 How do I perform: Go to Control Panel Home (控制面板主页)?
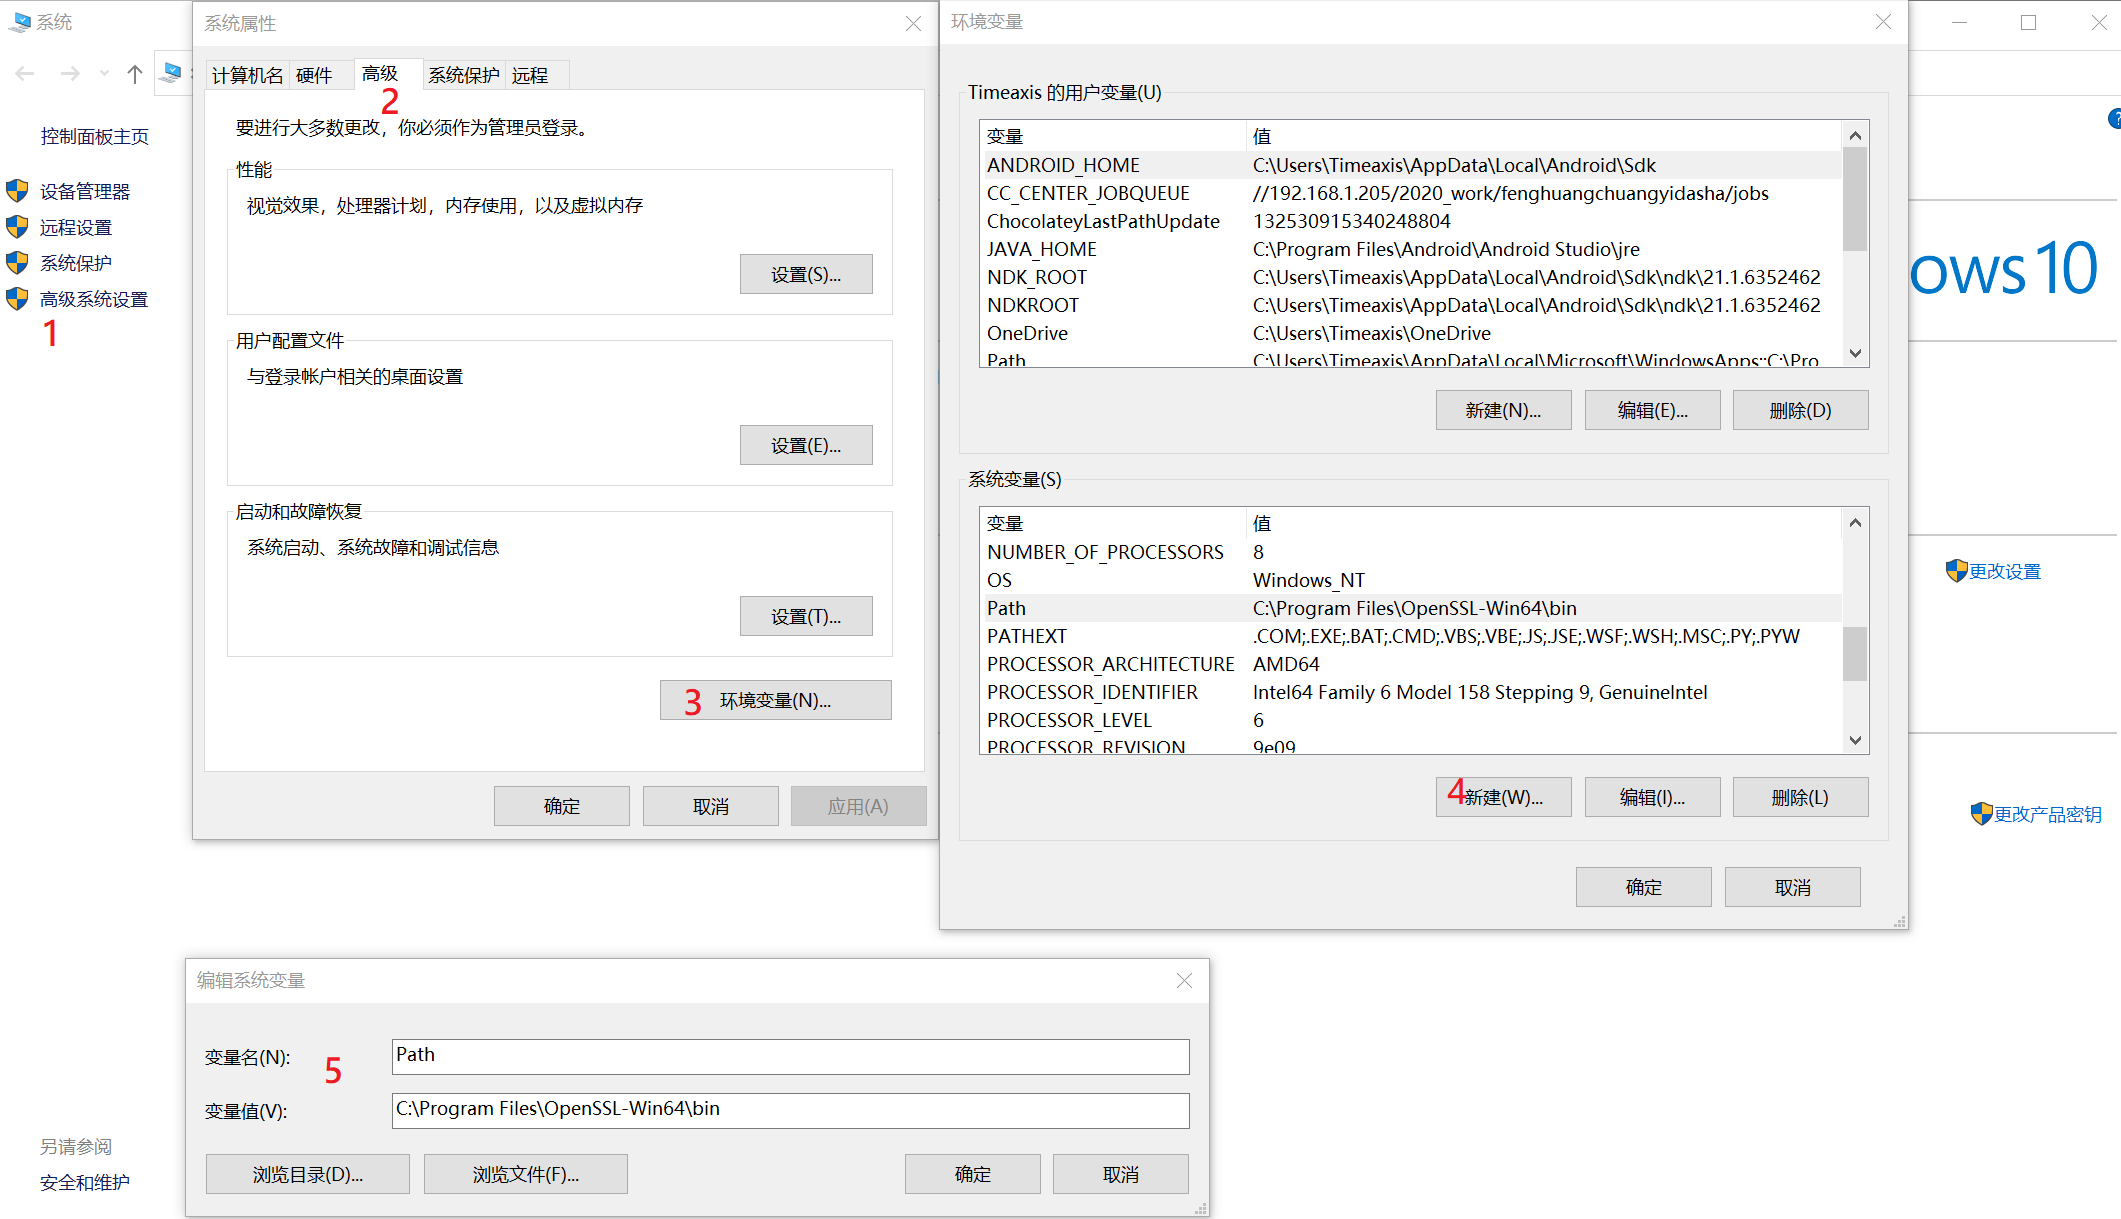(94, 136)
